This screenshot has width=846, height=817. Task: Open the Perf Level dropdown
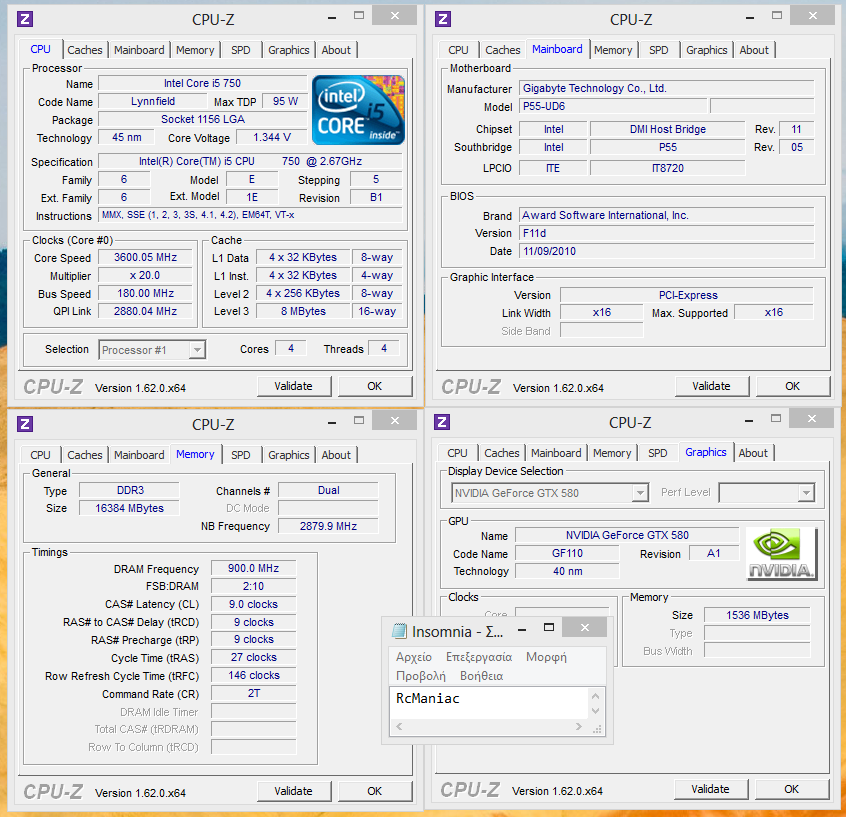click(805, 493)
